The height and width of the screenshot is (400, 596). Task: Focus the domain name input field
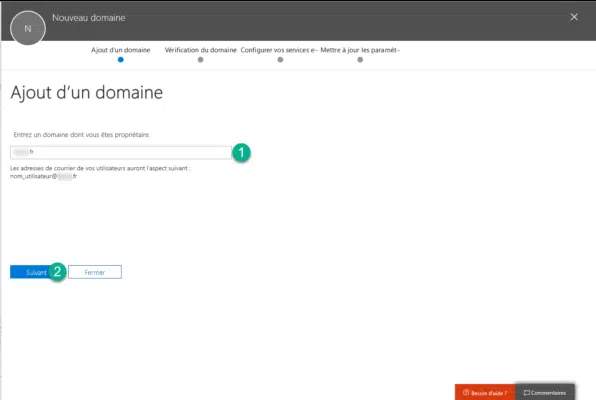click(x=121, y=152)
